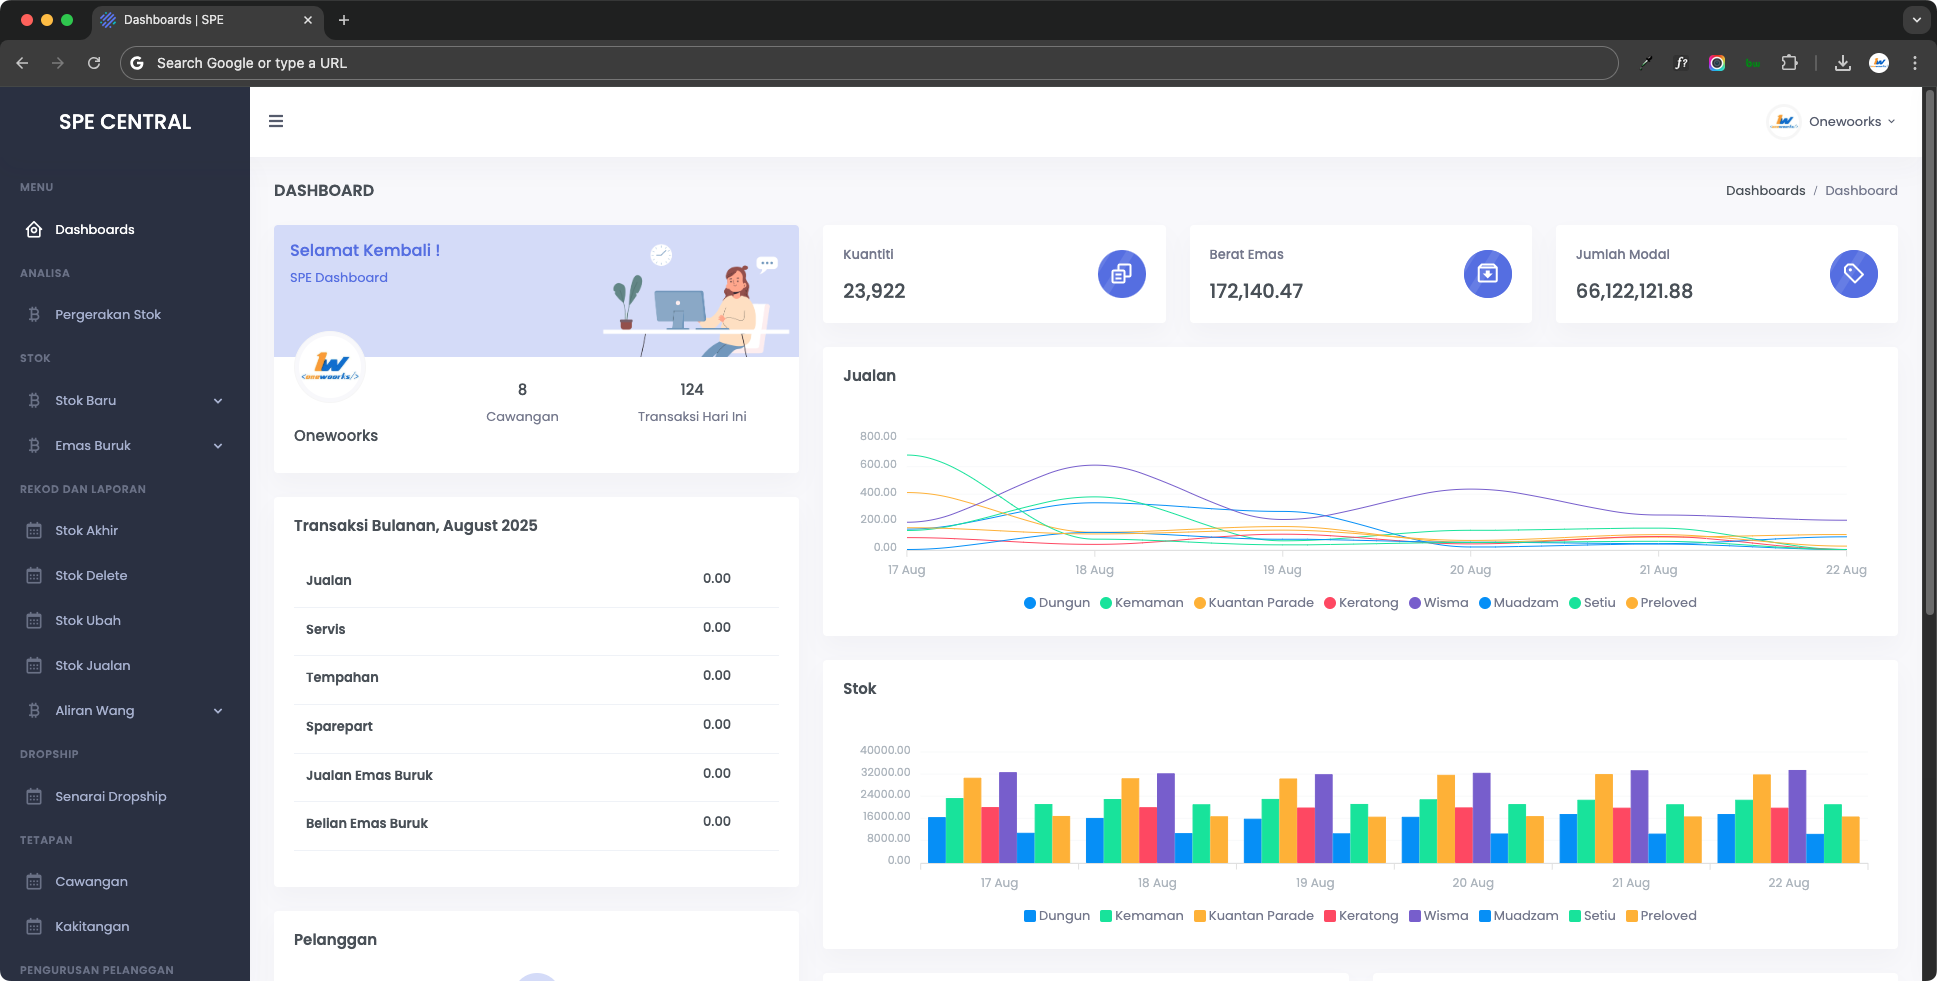This screenshot has height=981, width=1937.
Task: Open Pergerakan Stok menu item
Action: pyautogui.click(x=108, y=315)
